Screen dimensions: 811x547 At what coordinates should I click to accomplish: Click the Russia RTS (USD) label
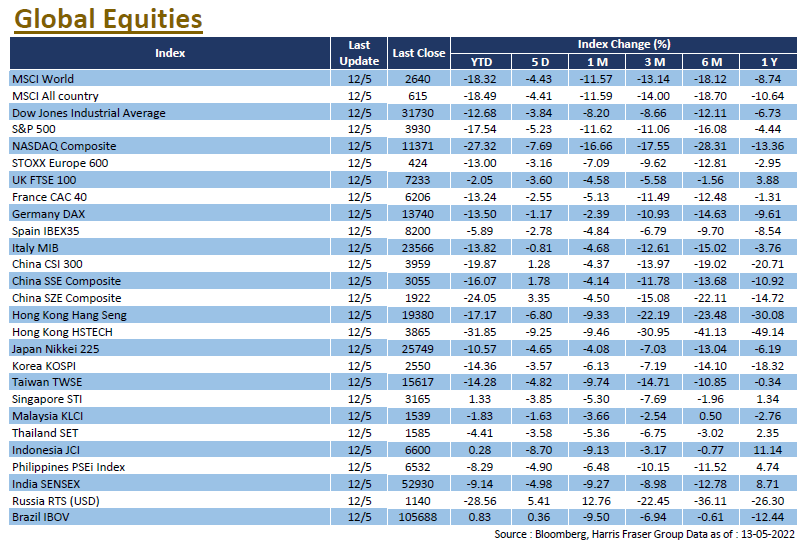56,501
